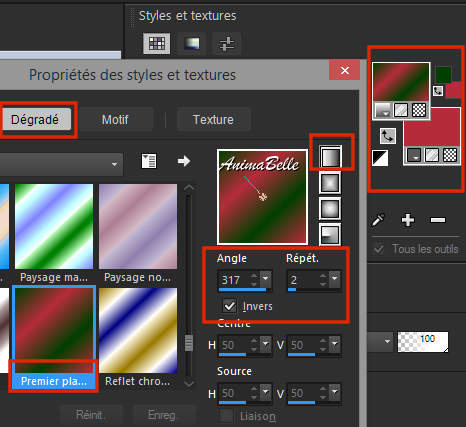Open the Angle value dropdown arrow
Screen dimensions: 466x427
266,278
